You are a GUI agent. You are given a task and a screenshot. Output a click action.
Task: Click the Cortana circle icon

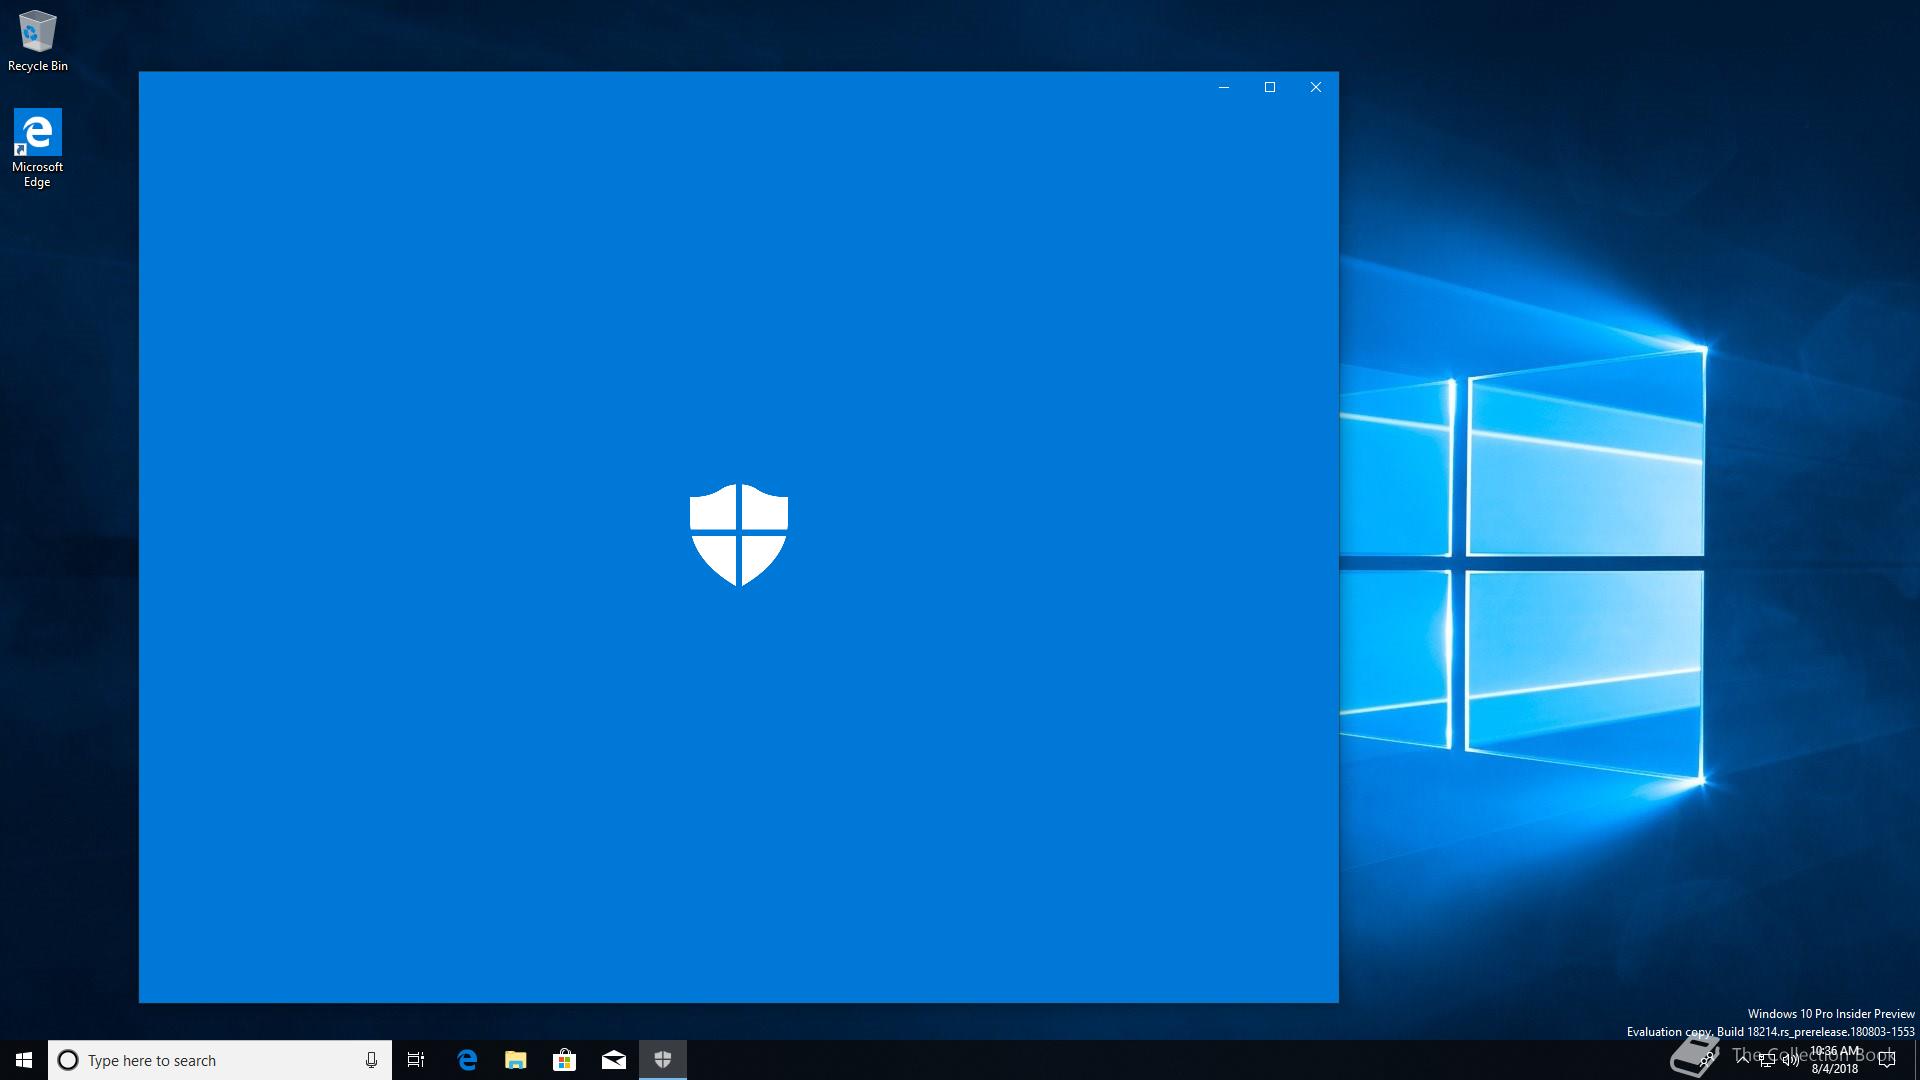(x=68, y=1060)
